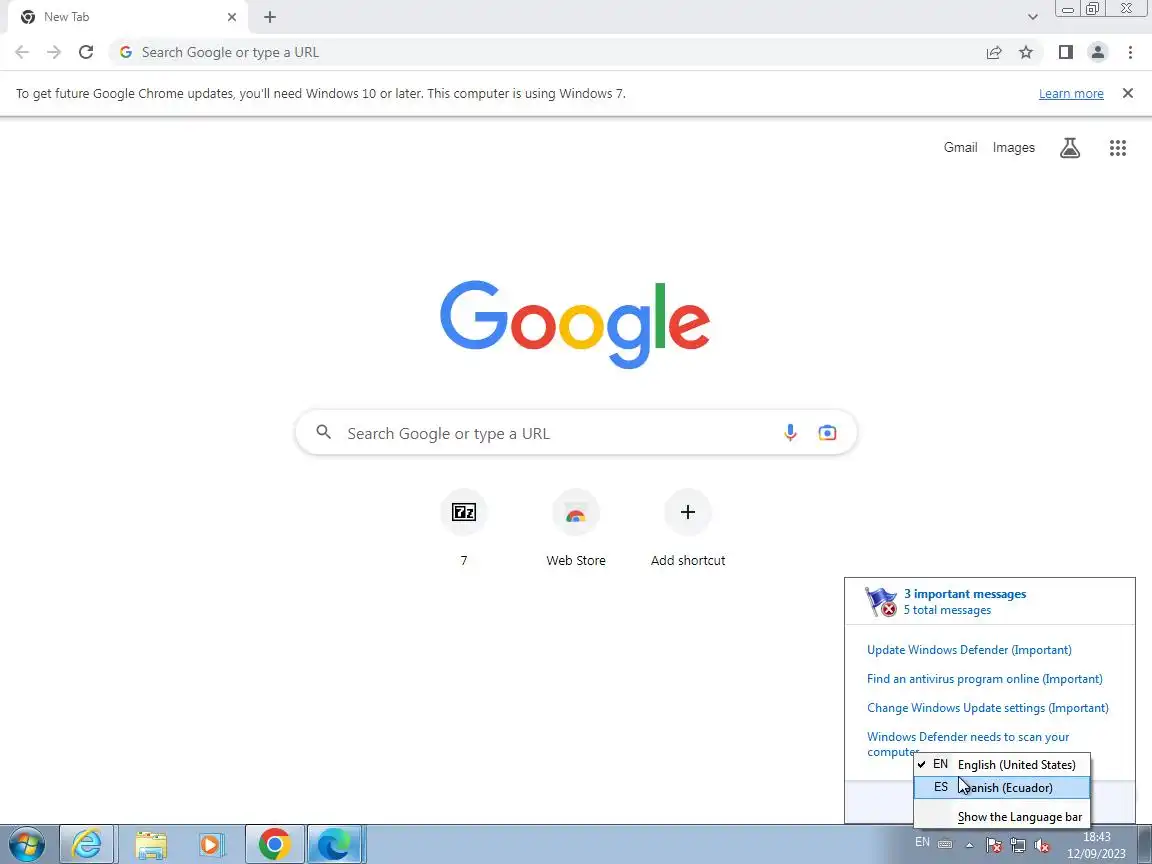This screenshot has height=864, width=1152.
Task: Click the EN language indicator in taskbar
Action: (x=922, y=842)
